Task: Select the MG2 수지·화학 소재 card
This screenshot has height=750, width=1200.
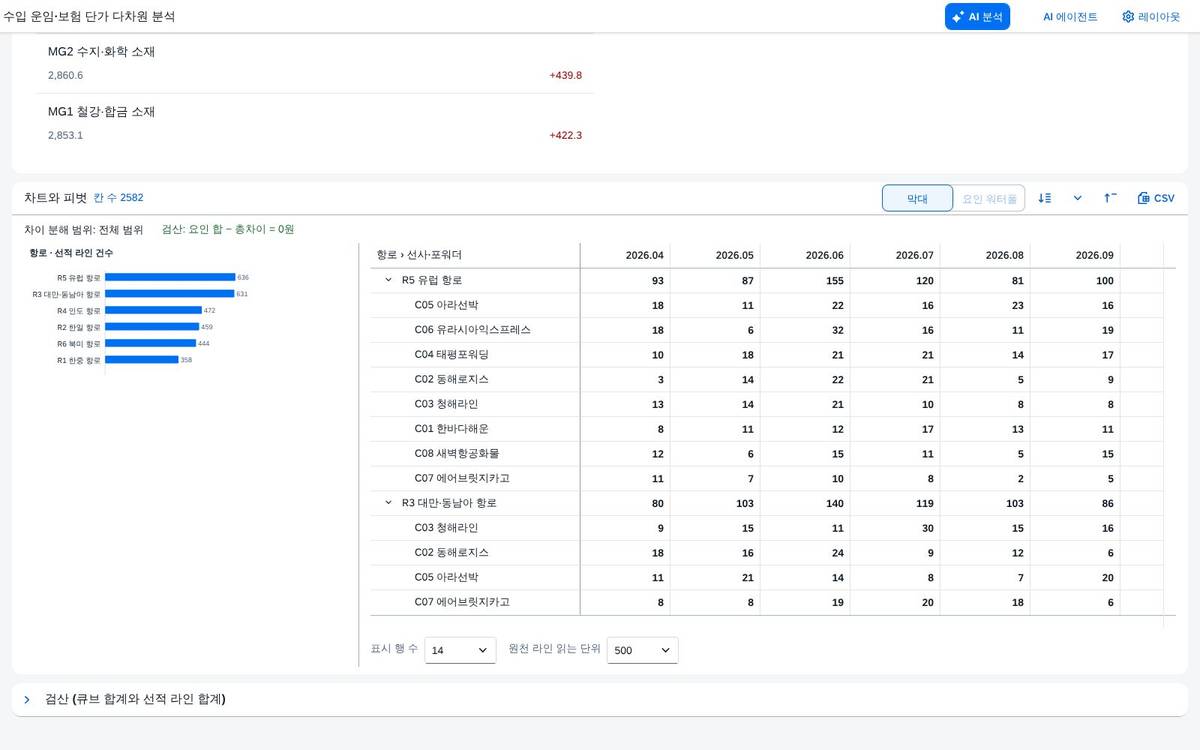Action: click(x=315, y=63)
